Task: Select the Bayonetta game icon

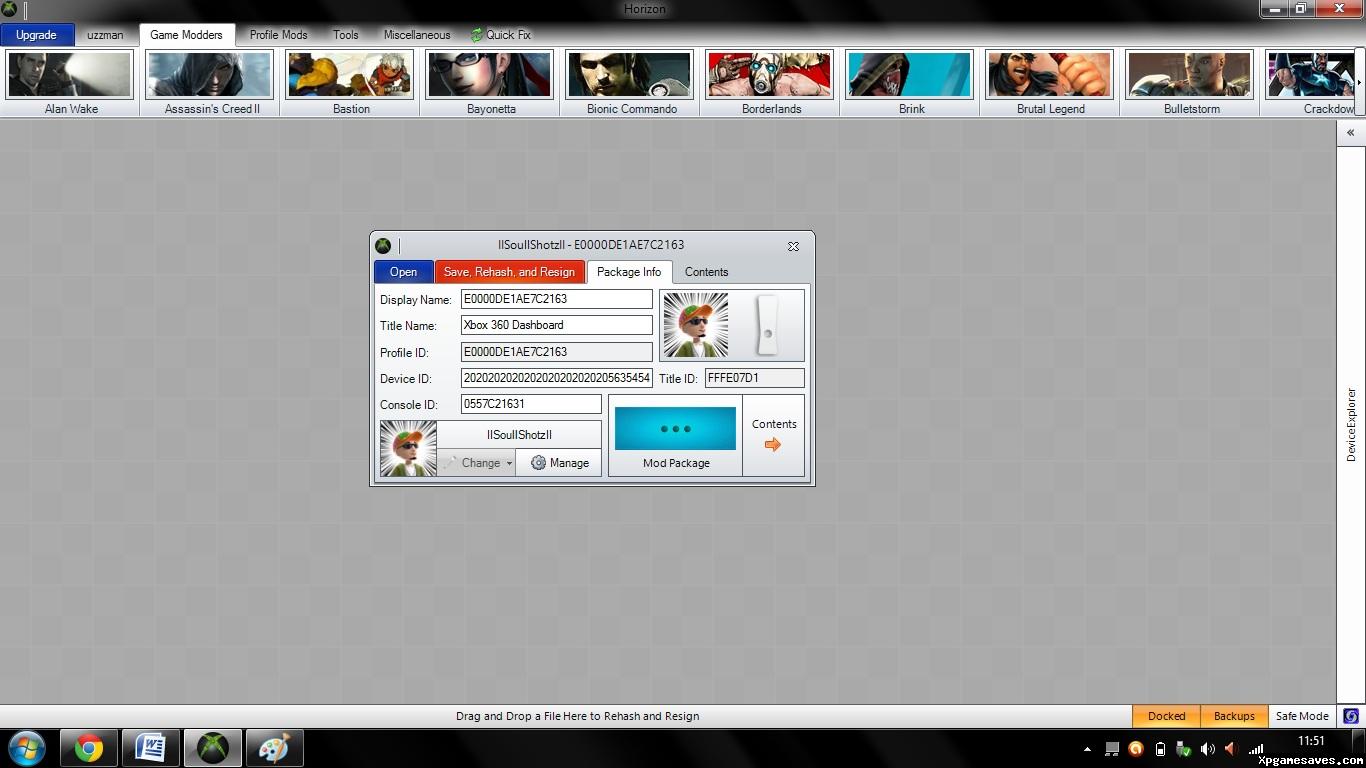Action: [490, 75]
